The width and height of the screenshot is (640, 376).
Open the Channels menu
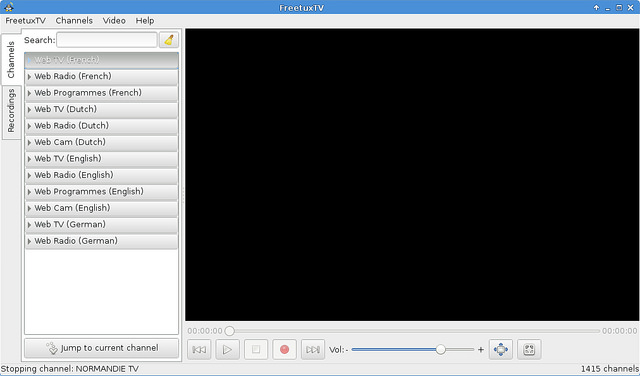pyautogui.click(x=74, y=20)
